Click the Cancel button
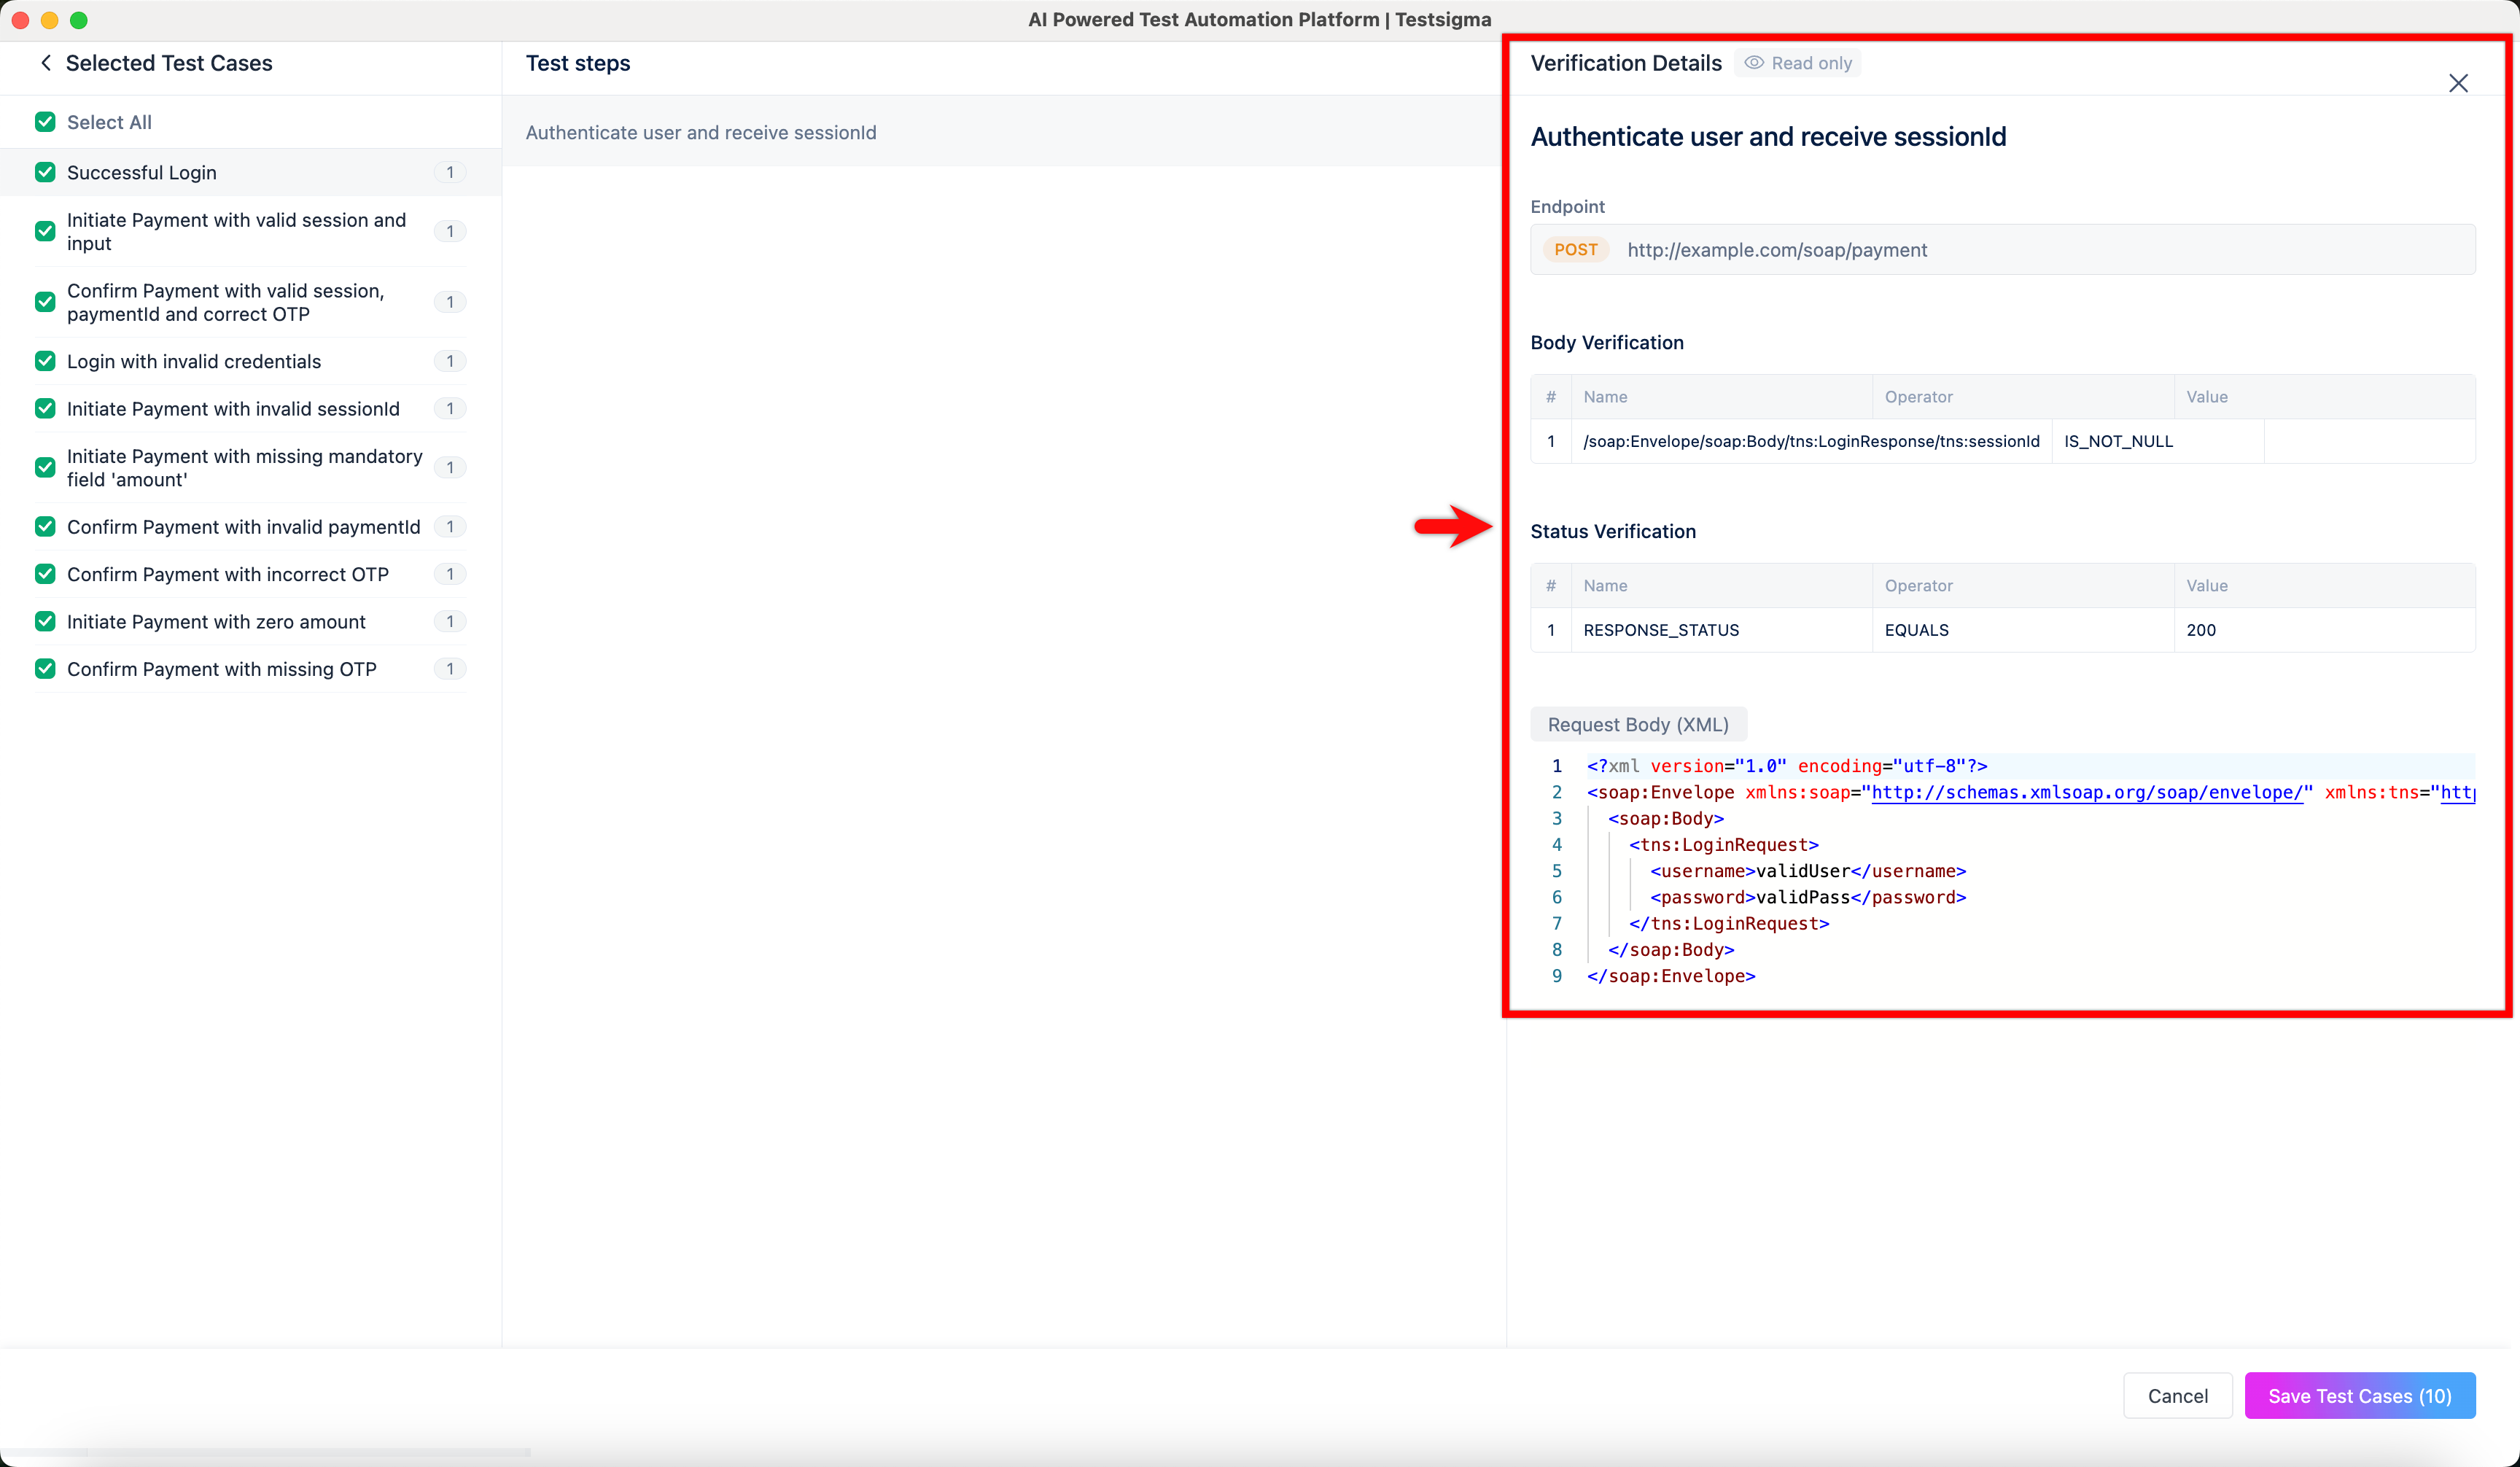Image resolution: width=2520 pixels, height=1467 pixels. tap(2177, 1395)
